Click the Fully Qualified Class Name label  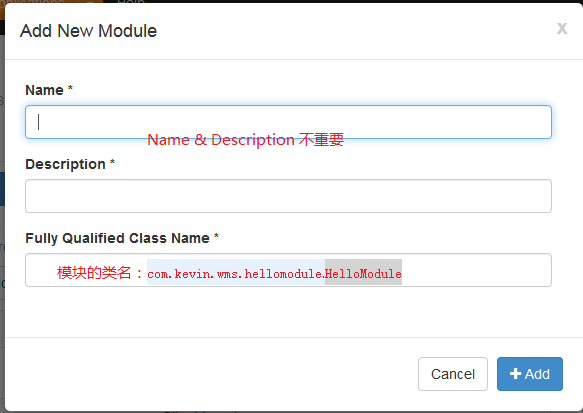pyautogui.click(x=122, y=238)
